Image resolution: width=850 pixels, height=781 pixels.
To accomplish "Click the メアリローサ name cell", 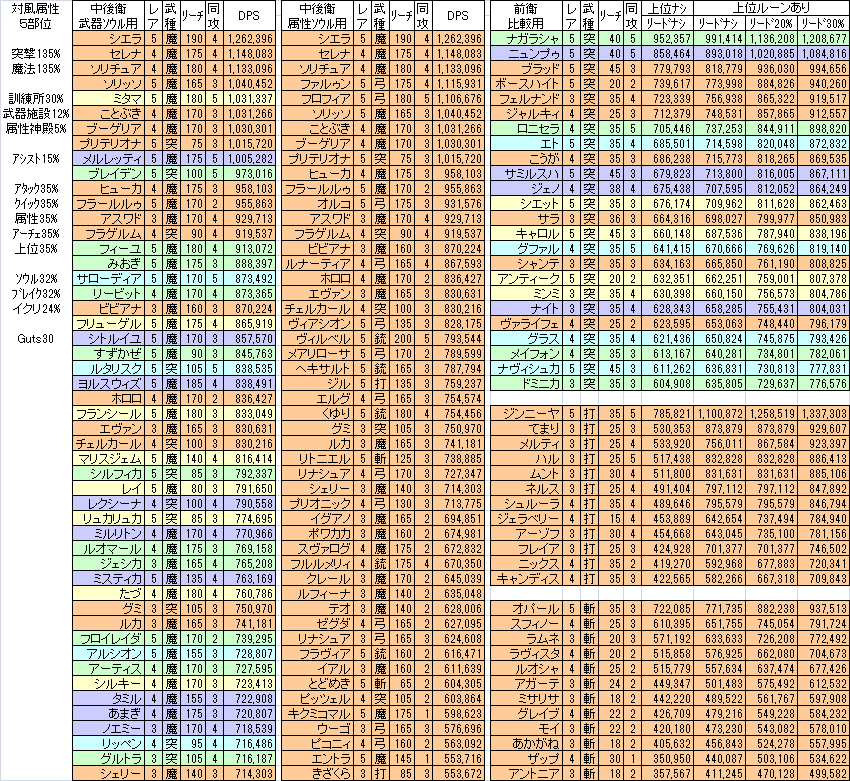I will tap(318, 353).
